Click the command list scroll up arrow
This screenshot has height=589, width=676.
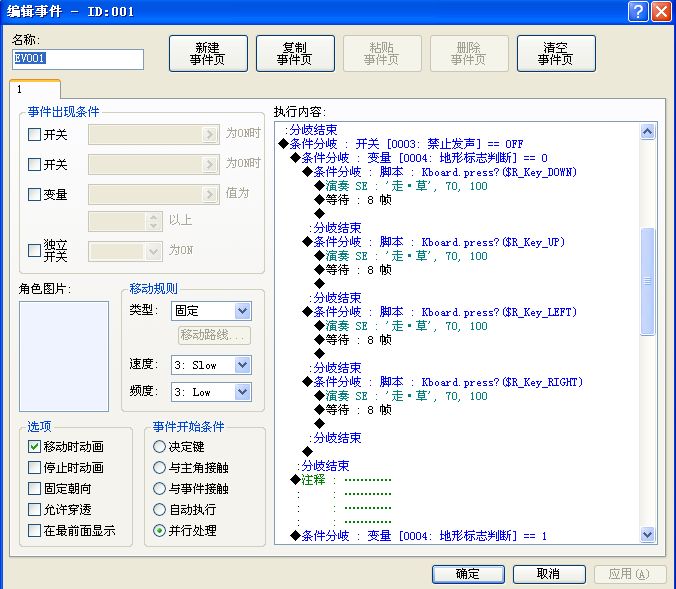tap(648, 132)
